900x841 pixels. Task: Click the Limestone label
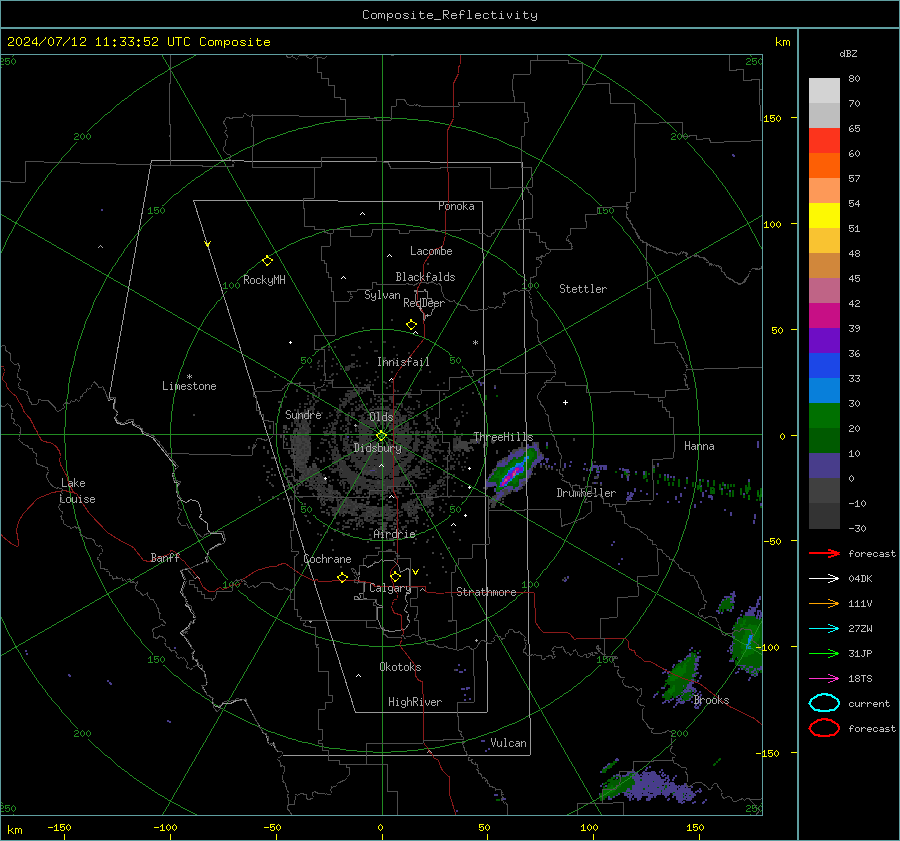coord(189,386)
